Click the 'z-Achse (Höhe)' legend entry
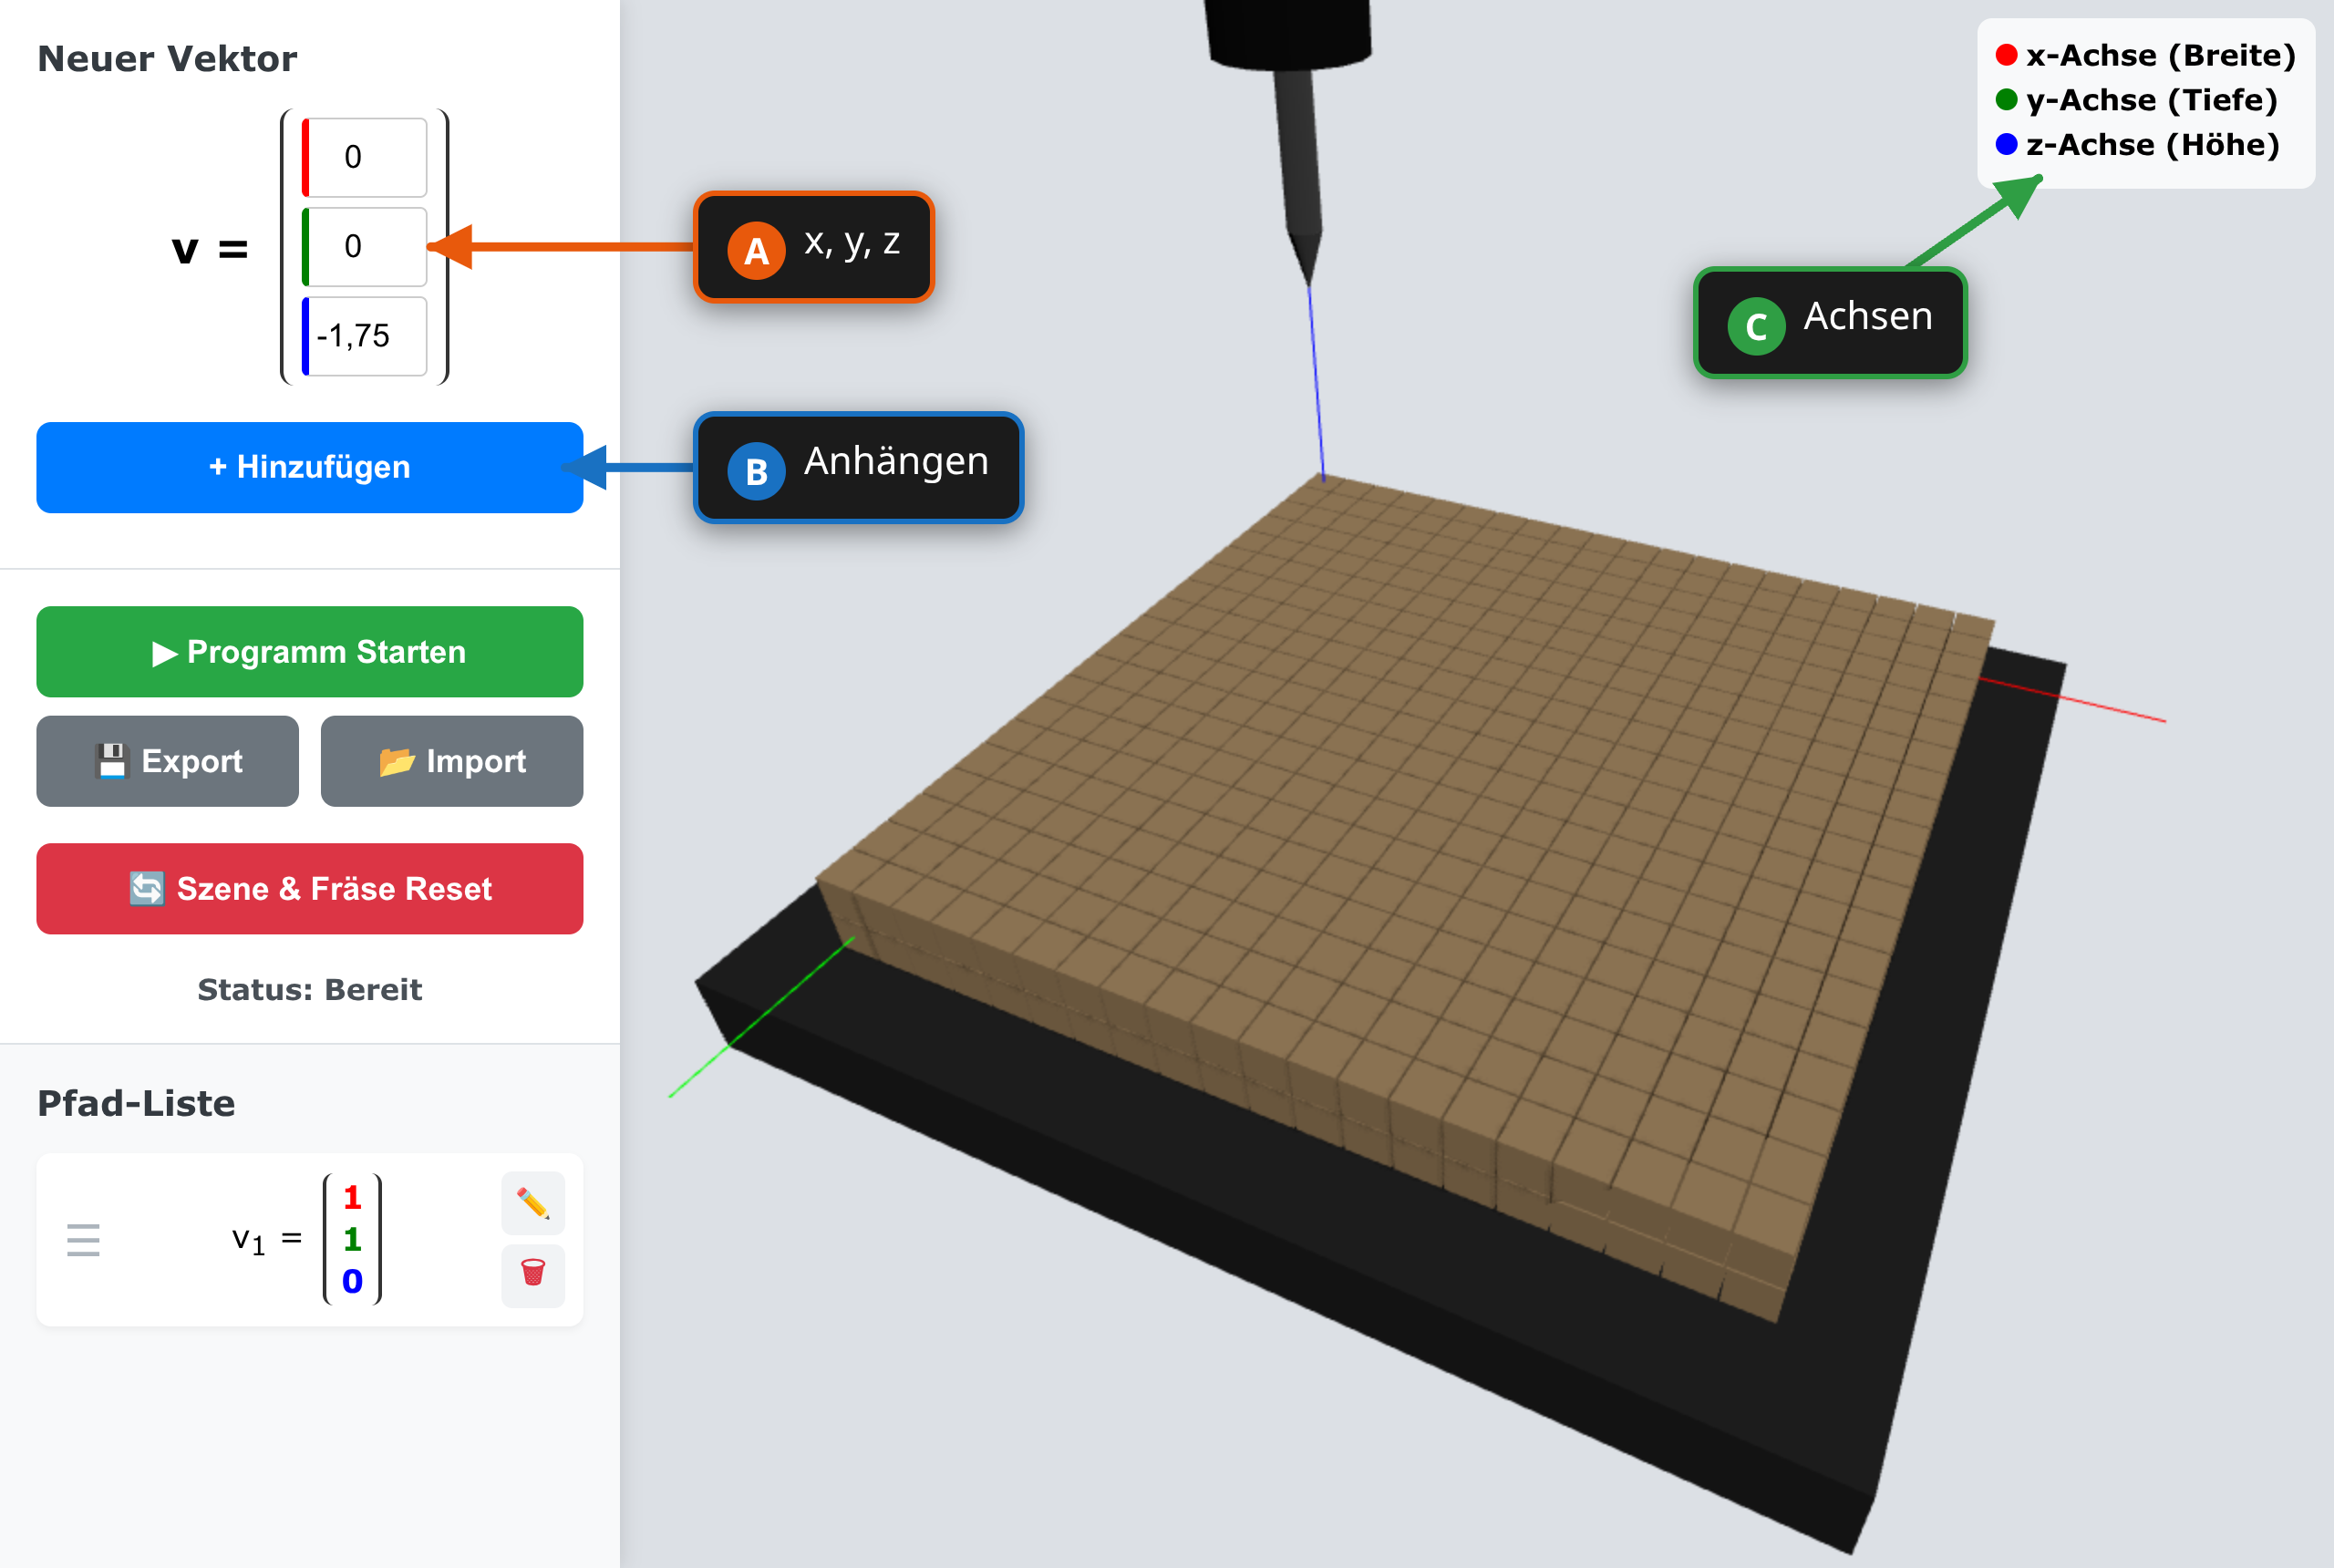This screenshot has width=2334, height=1568. click(x=2138, y=145)
